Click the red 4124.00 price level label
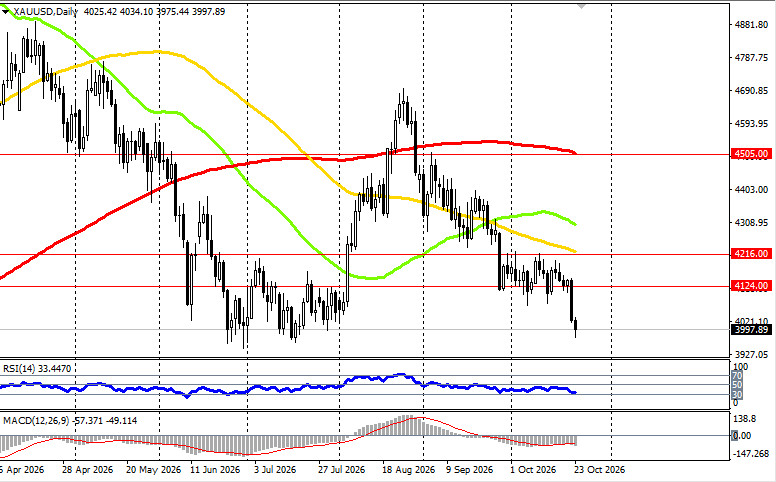Screen dimensions: 776x482 pos(751,286)
